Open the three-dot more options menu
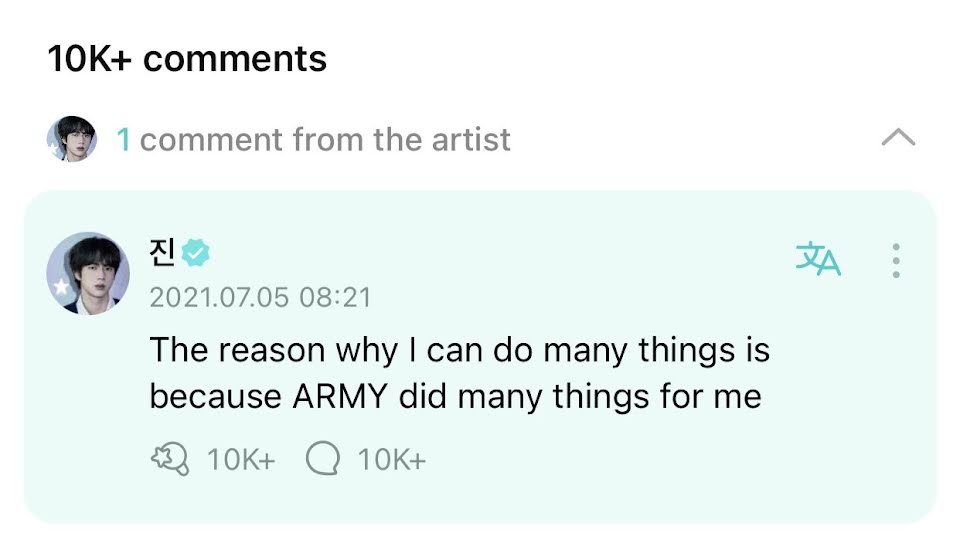 click(x=896, y=260)
